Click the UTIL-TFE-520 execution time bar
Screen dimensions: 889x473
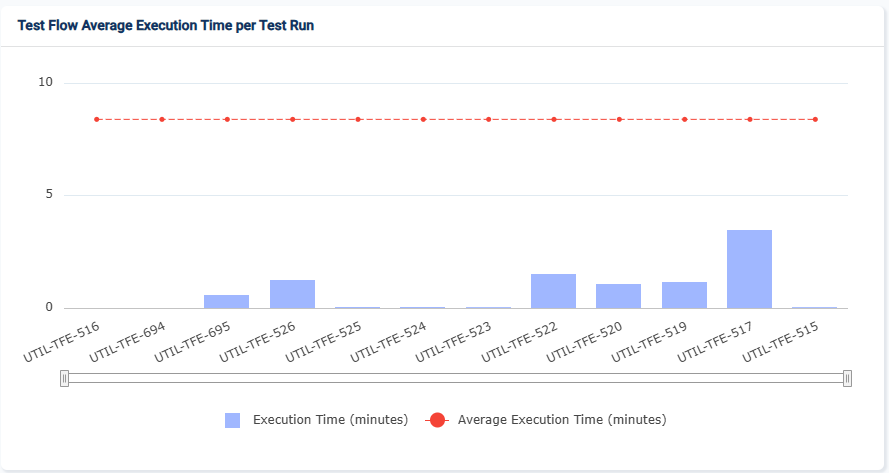pos(618,296)
